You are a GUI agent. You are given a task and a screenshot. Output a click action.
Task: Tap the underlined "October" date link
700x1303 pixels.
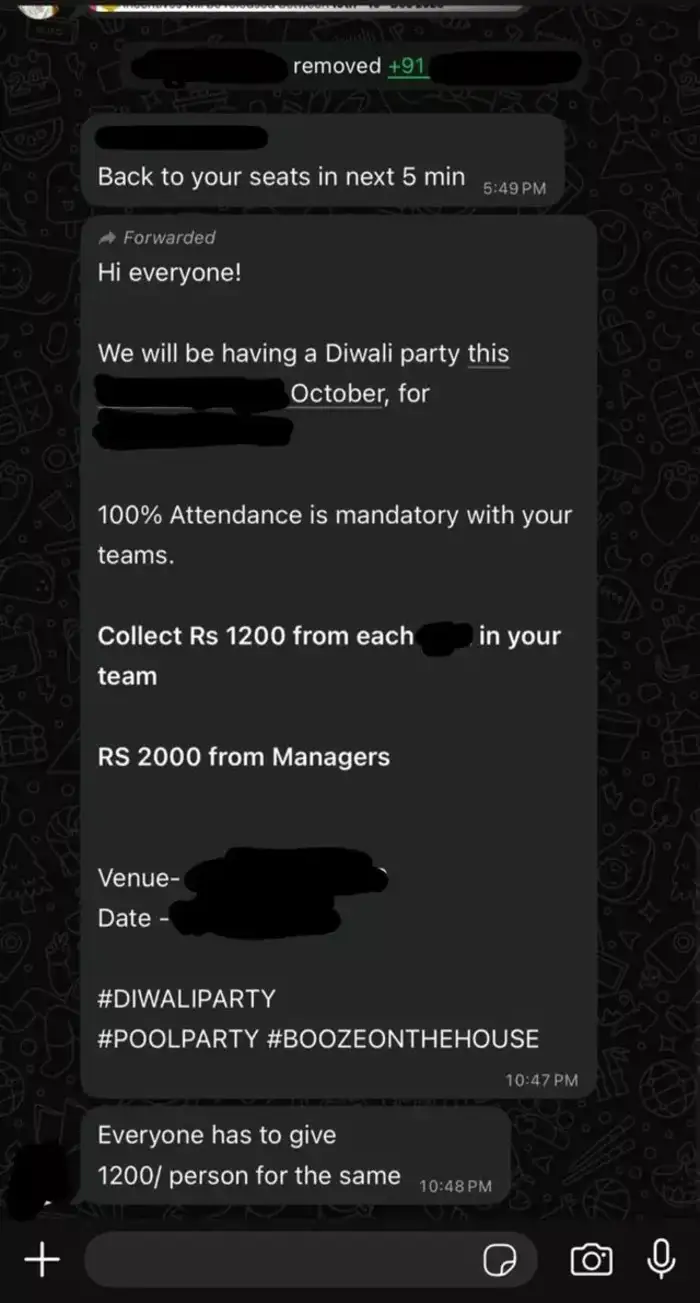[337, 394]
